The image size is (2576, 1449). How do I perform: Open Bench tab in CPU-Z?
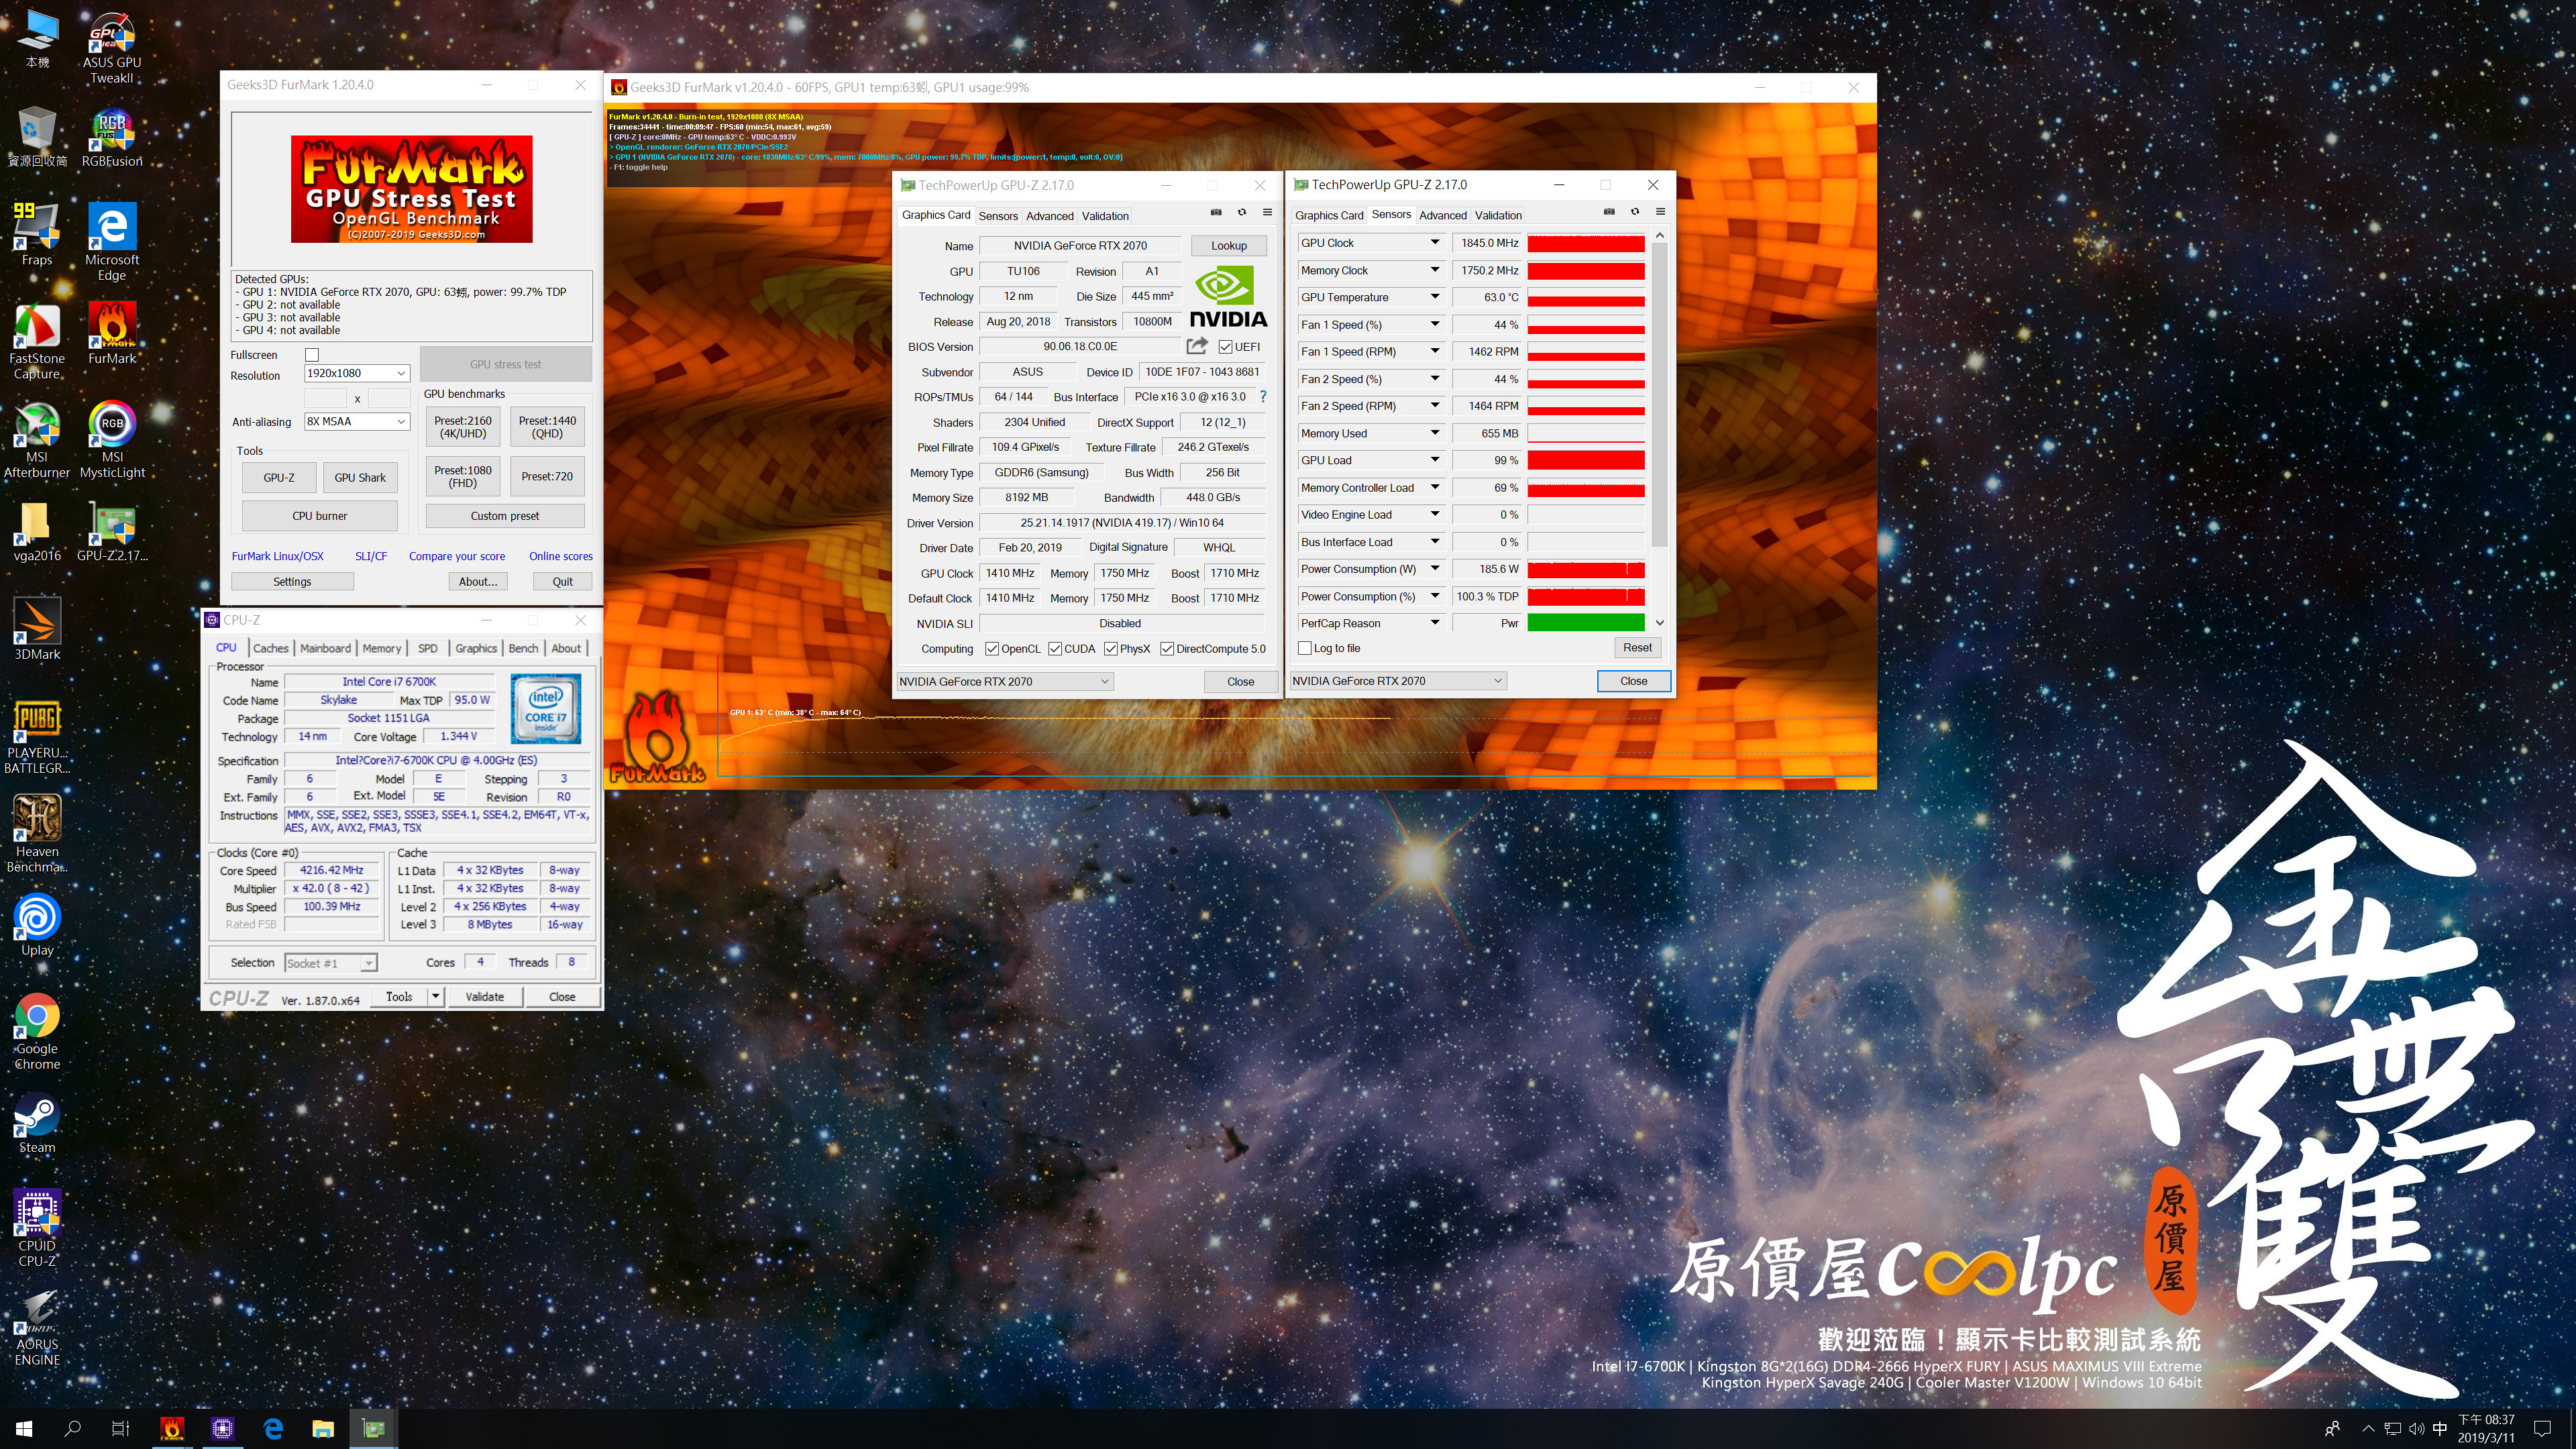[523, 648]
